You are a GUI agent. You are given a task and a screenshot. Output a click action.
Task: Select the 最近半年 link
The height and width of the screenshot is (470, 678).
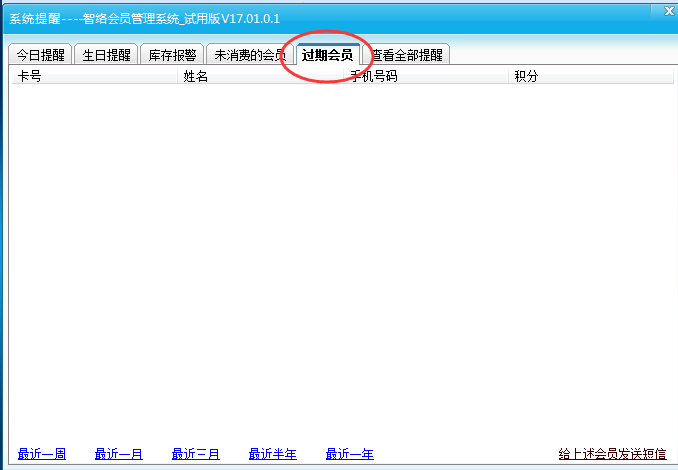273,454
